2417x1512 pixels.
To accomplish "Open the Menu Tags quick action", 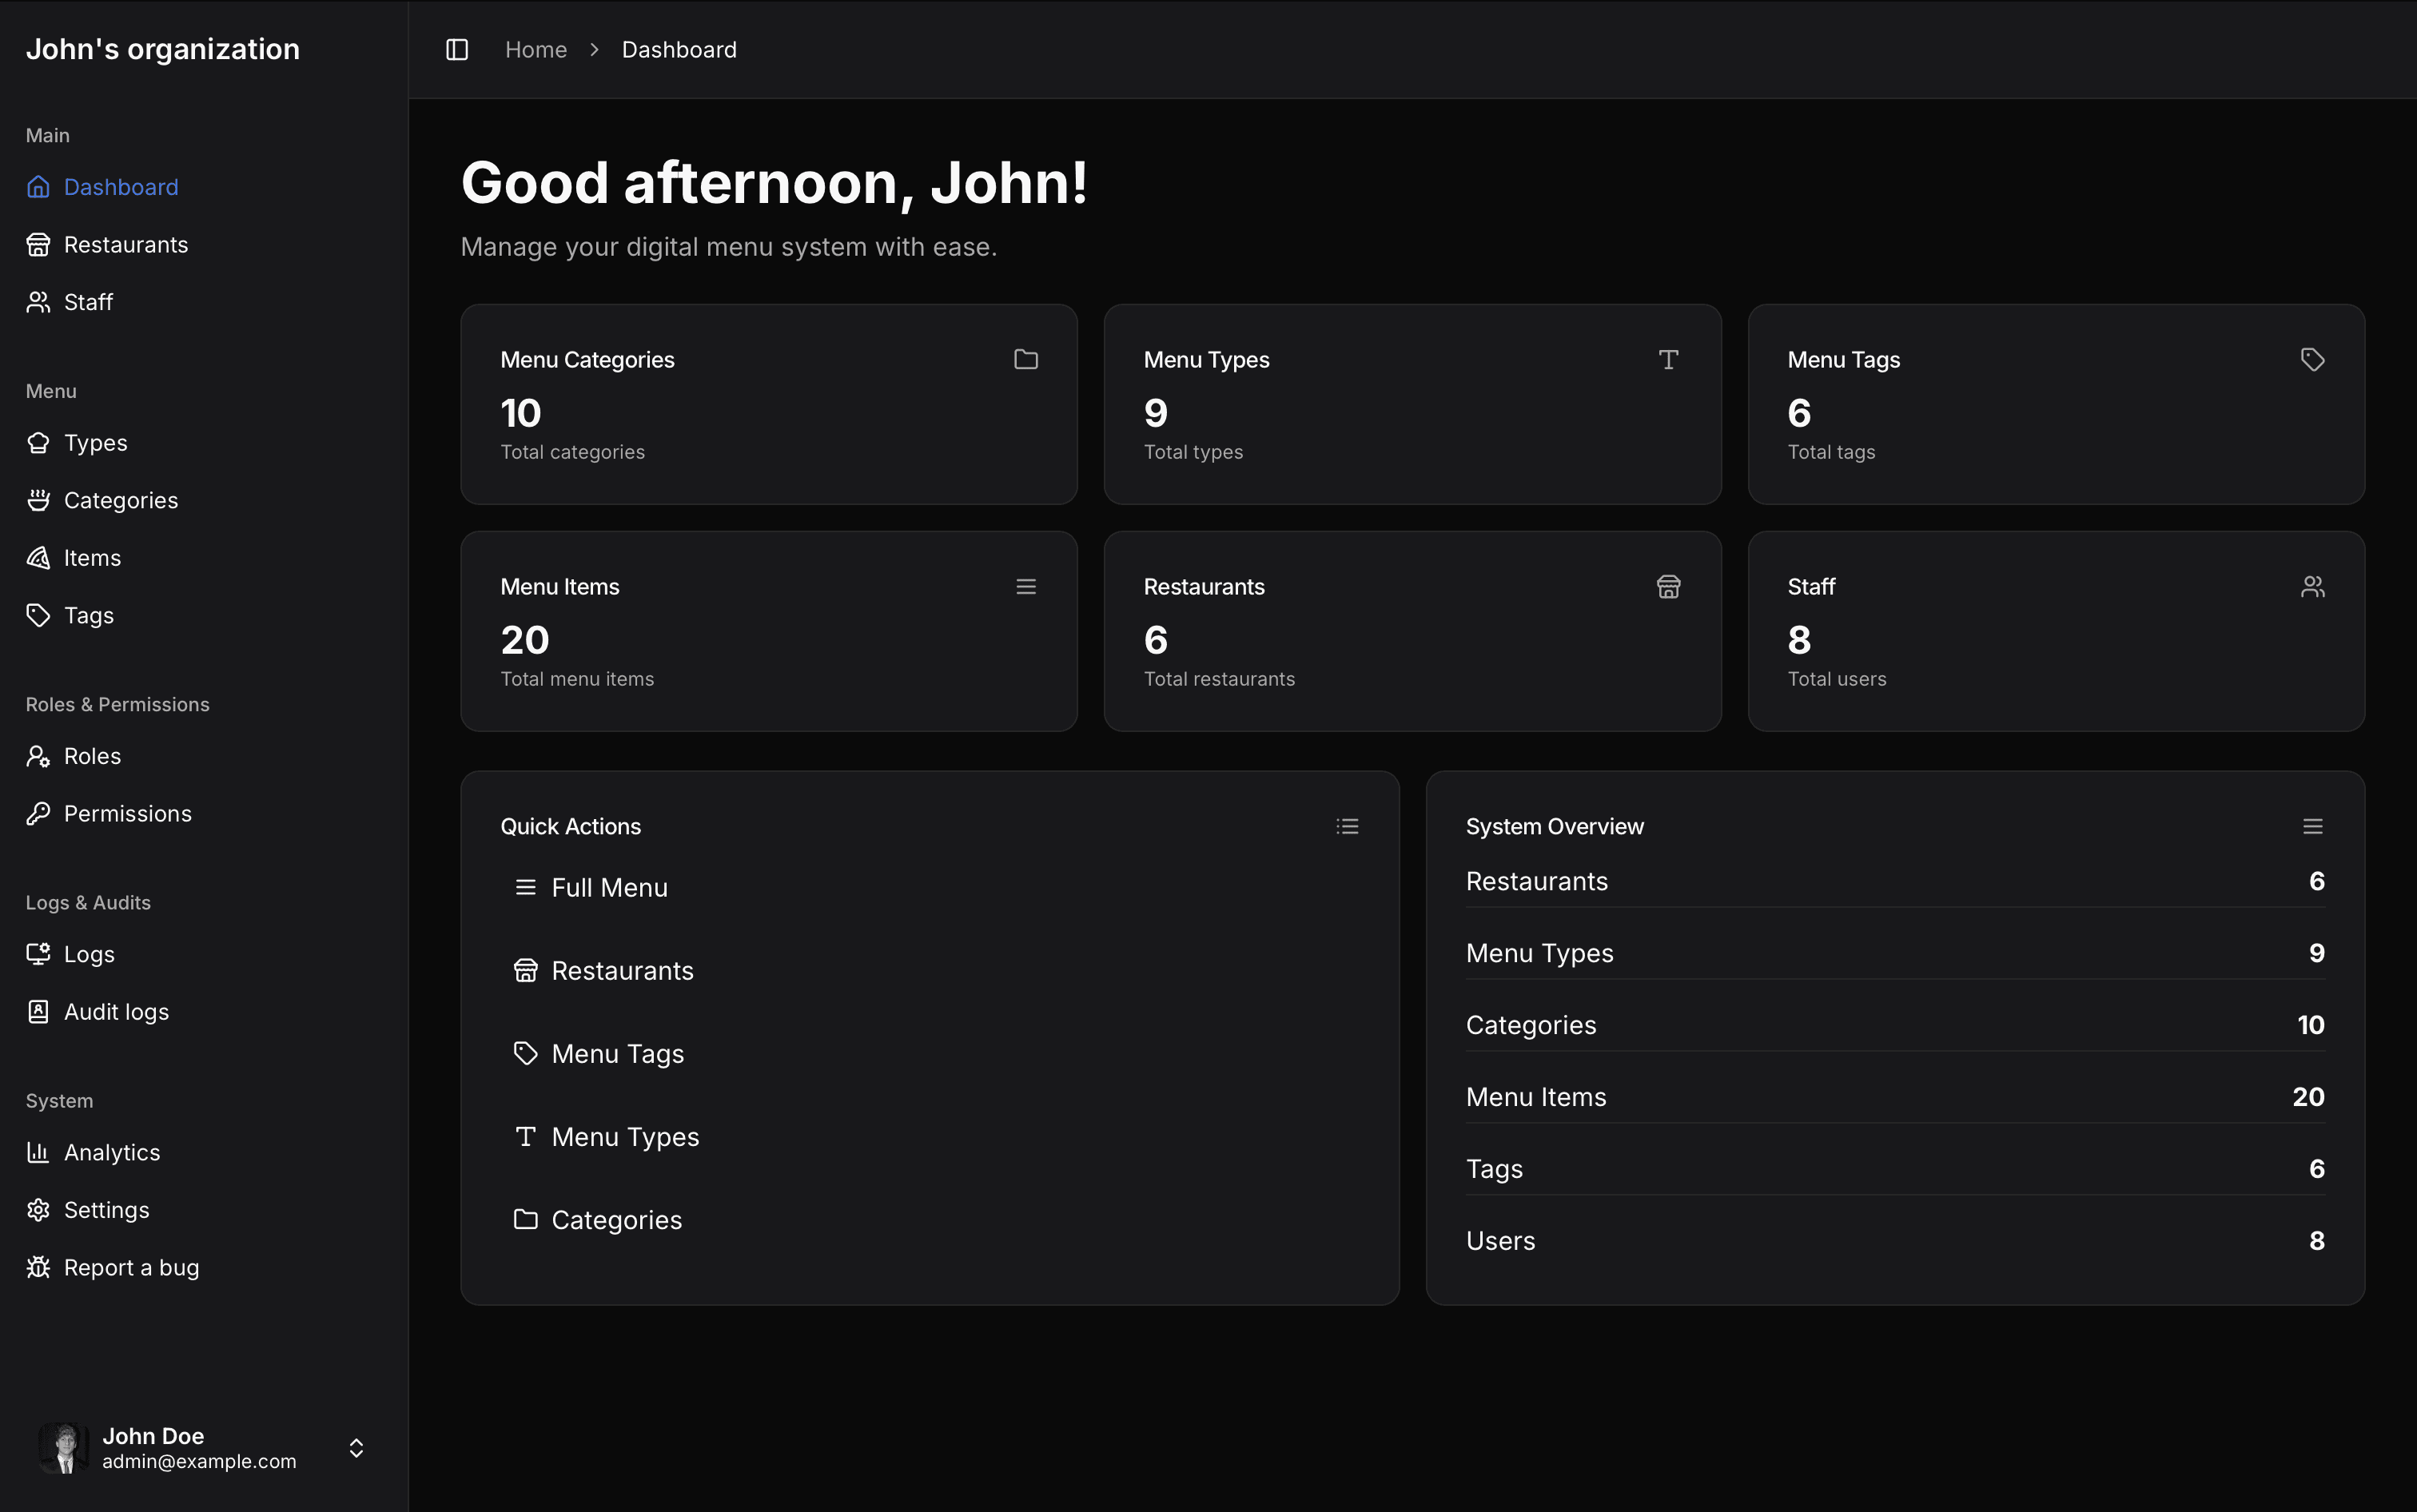I will pyautogui.click(x=618, y=1052).
